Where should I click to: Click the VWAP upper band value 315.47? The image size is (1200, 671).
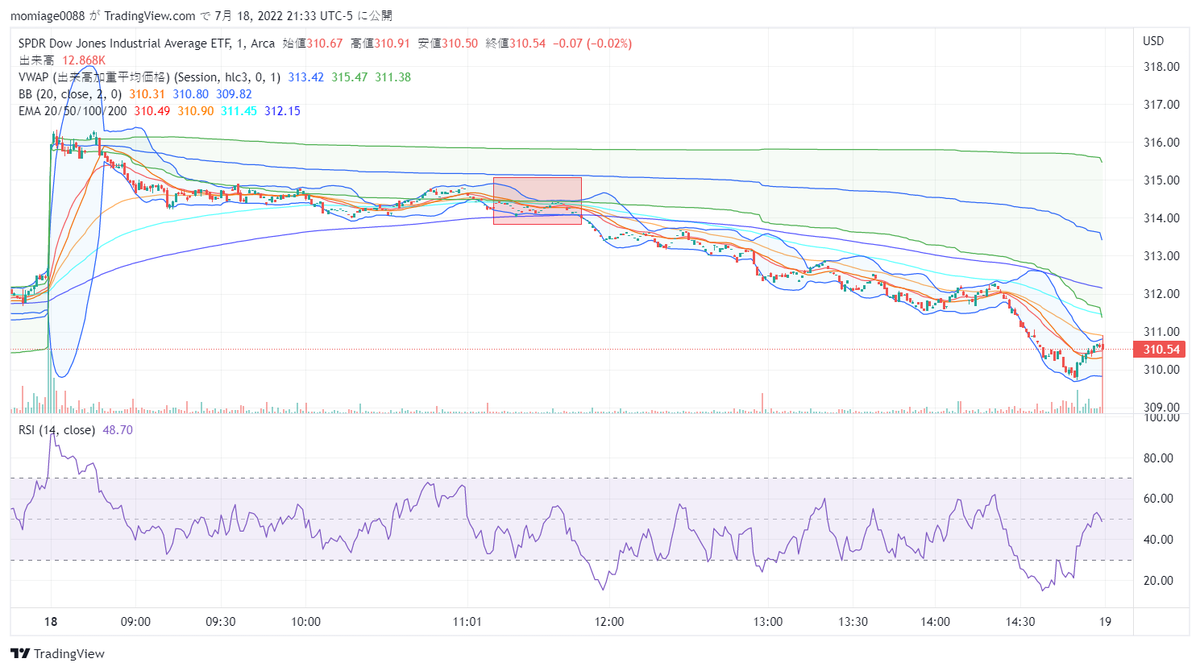pos(350,77)
